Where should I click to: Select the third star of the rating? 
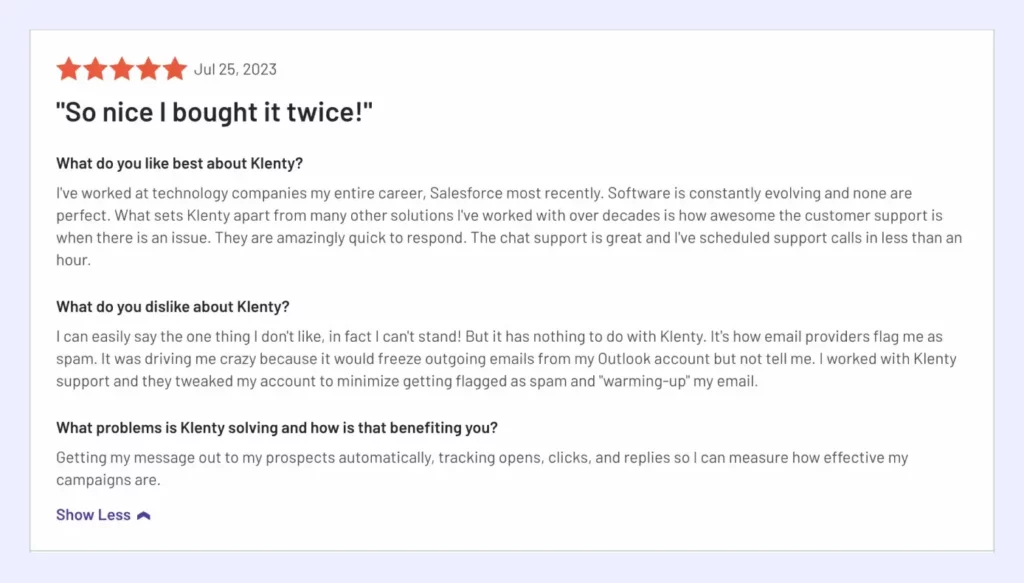(122, 69)
